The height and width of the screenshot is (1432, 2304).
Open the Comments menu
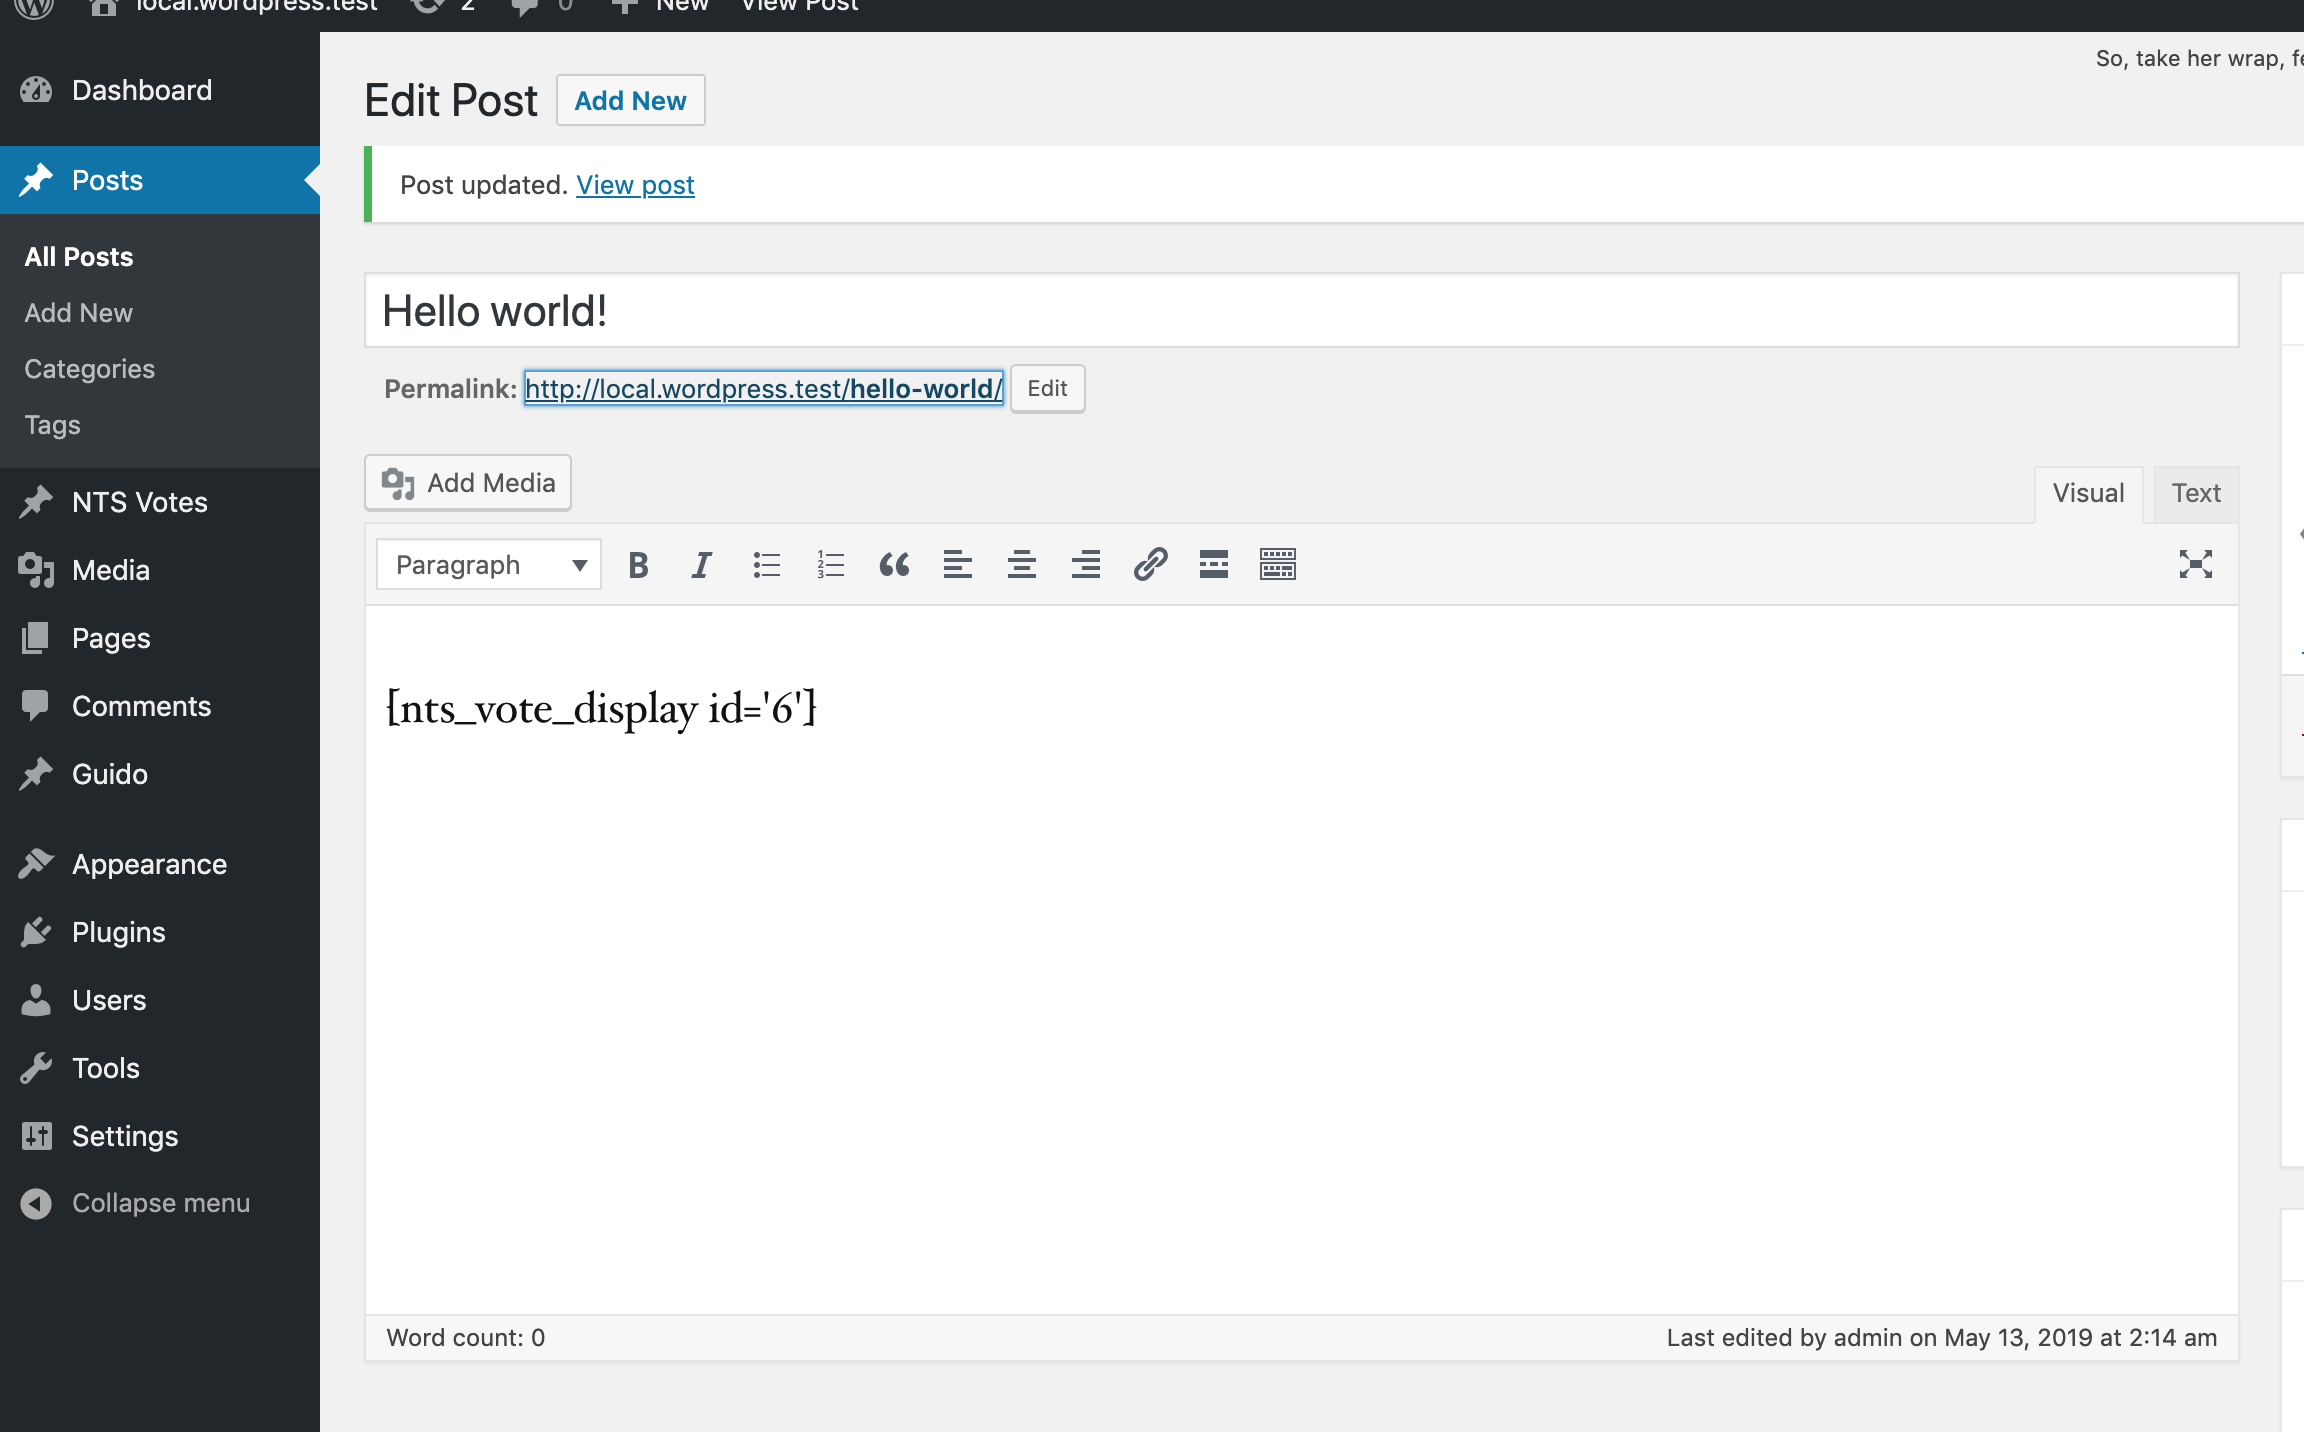coord(160,706)
